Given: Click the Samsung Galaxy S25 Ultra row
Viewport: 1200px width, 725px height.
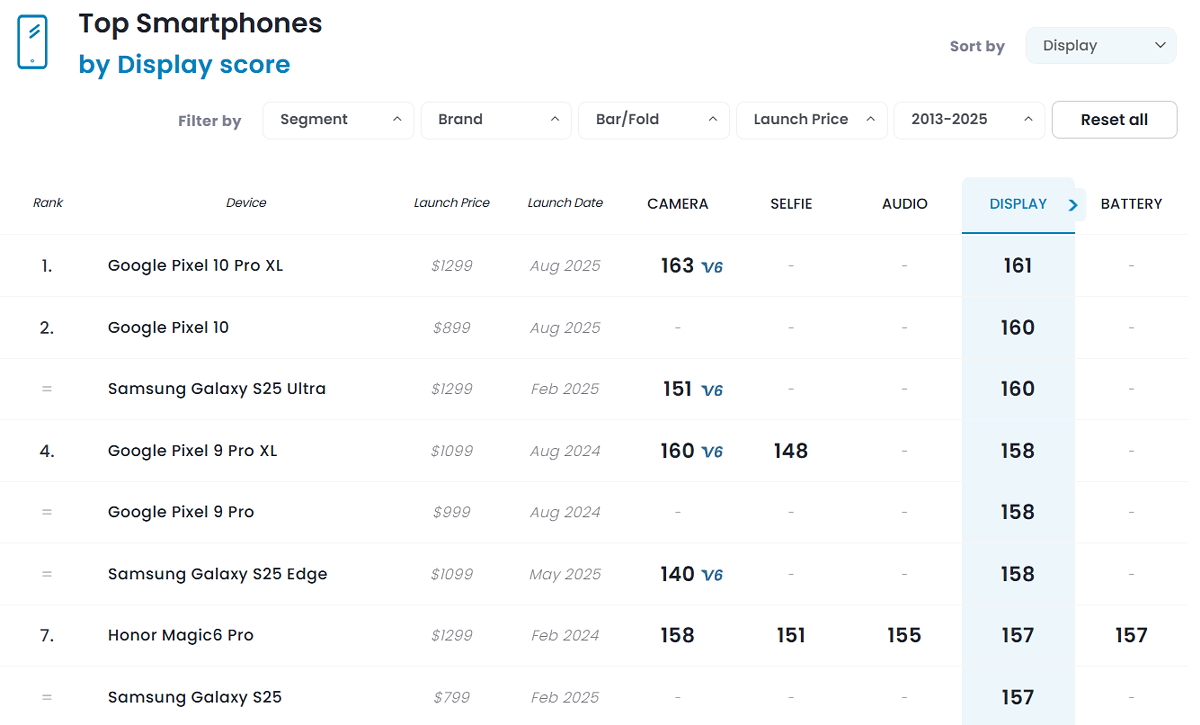Looking at the screenshot, I should click(217, 389).
